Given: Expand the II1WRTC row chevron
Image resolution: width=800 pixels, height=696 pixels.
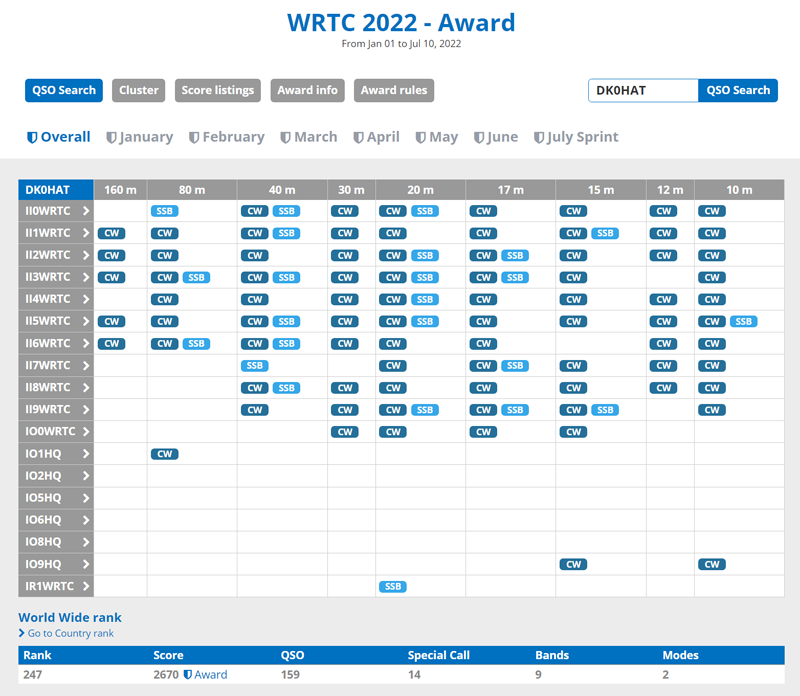Looking at the screenshot, I should click(86, 233).
